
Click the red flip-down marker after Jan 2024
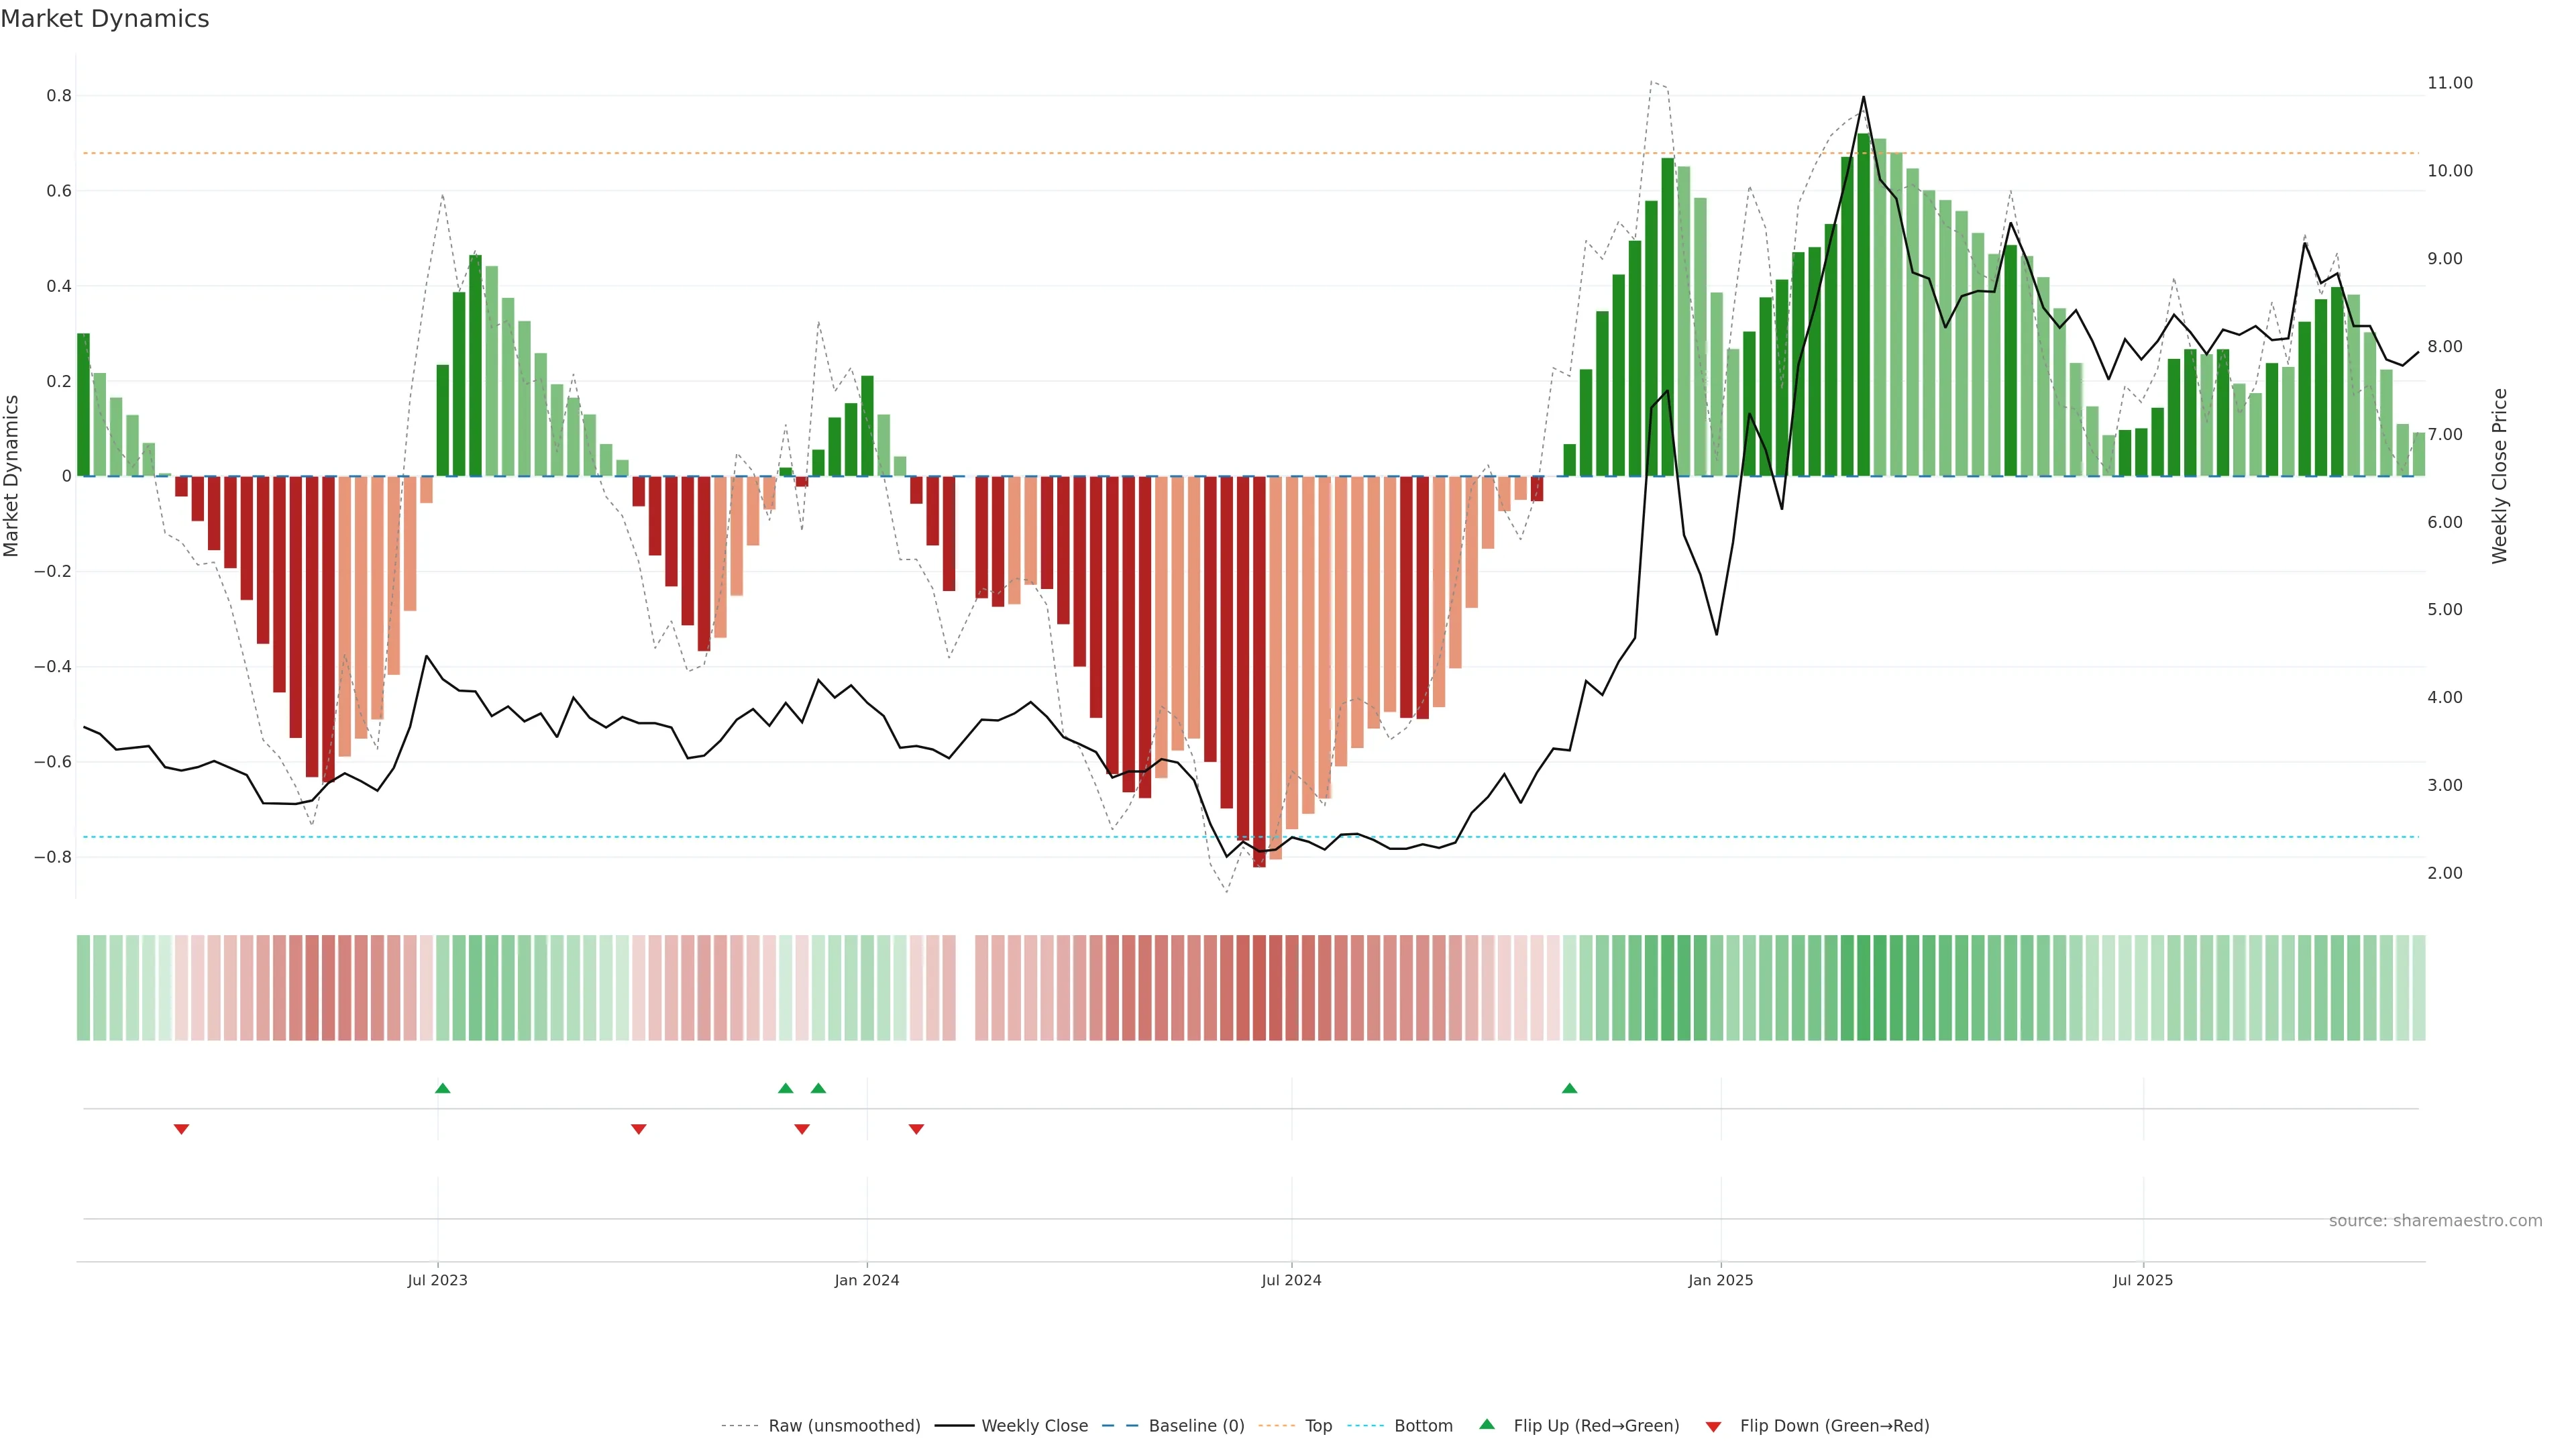pyautogui.click(x=916, y=1129)
